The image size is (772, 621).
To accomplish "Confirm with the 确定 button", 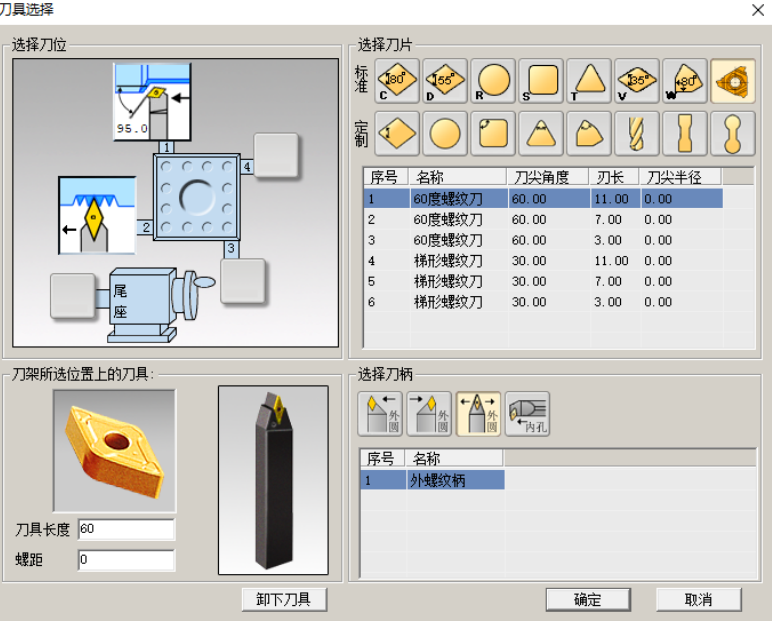I will pyautogui.click(x=587, y=599).
